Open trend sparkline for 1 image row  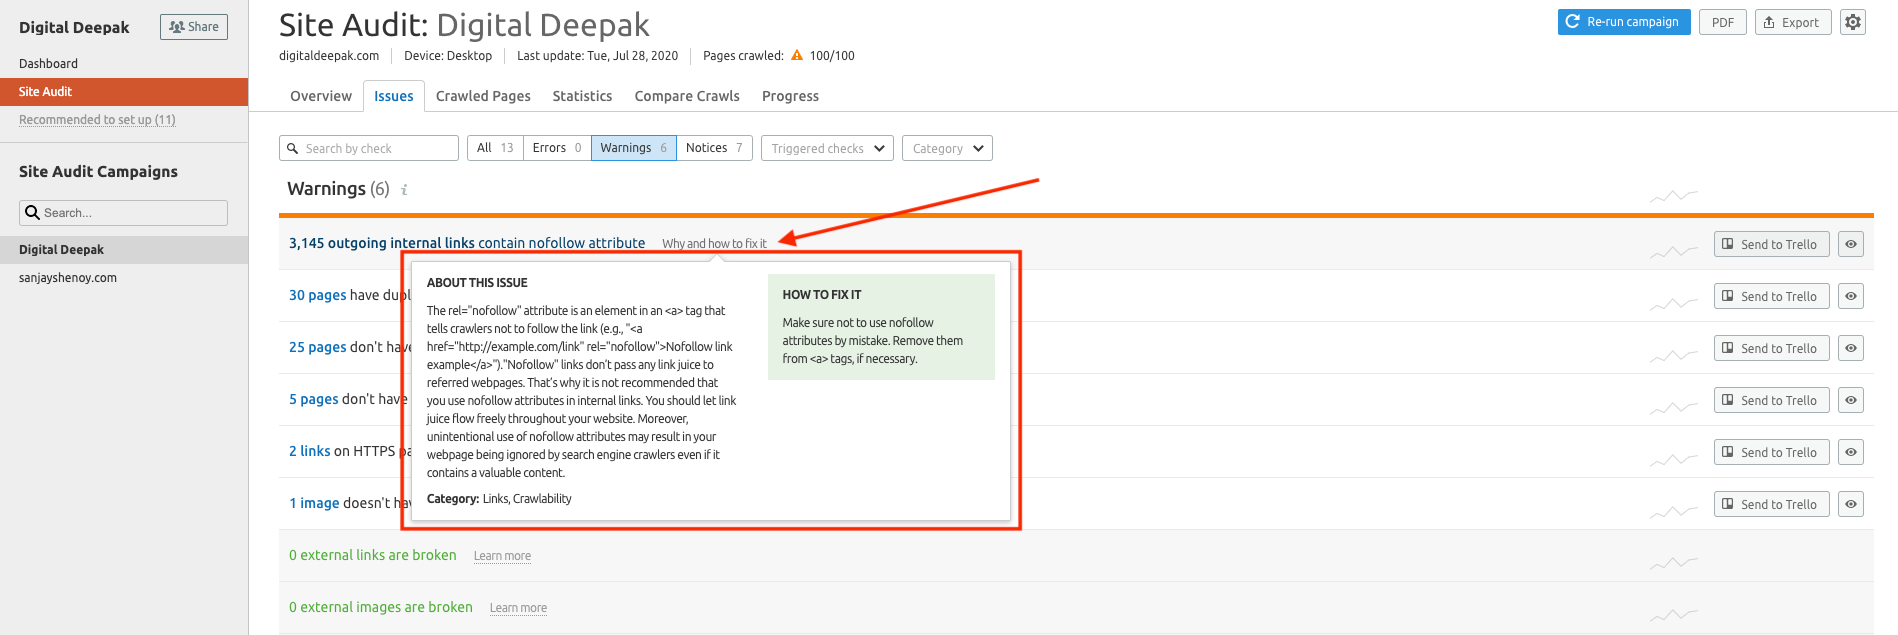[x=1674, y=511]
